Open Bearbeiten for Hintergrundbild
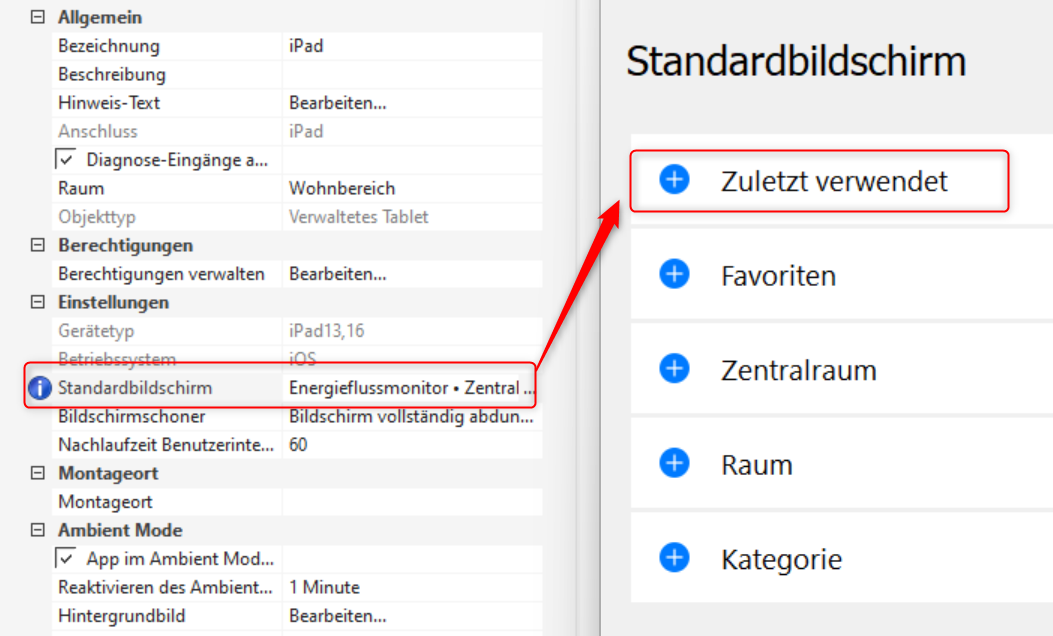Image resolution: width=1053 pixels, height=636 pixels. [337, 616]
